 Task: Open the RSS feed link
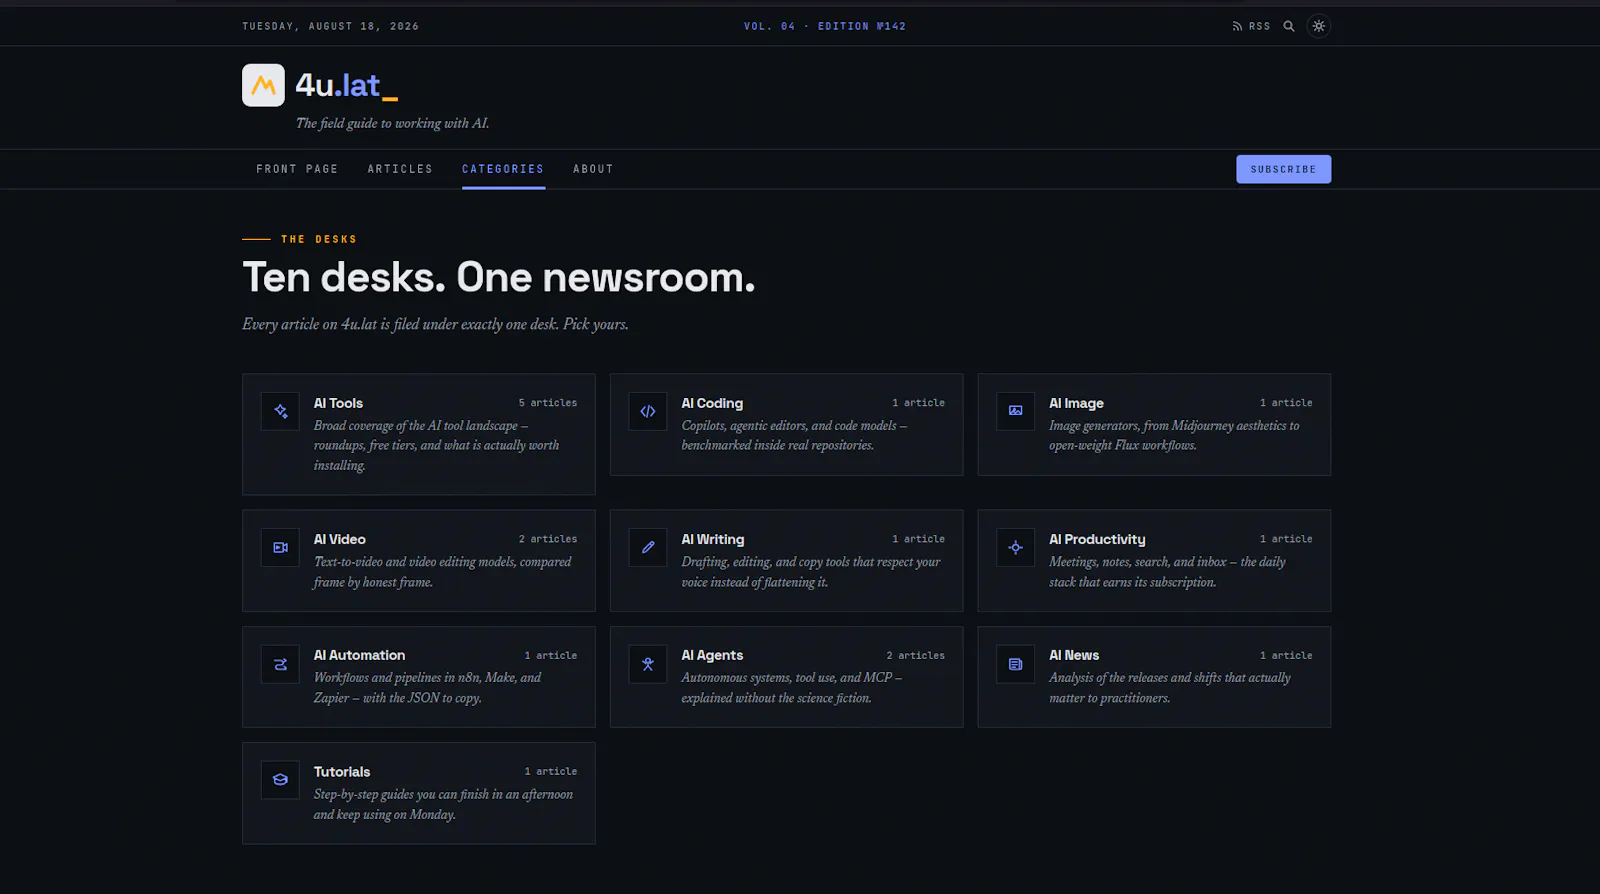point(1251,26)
